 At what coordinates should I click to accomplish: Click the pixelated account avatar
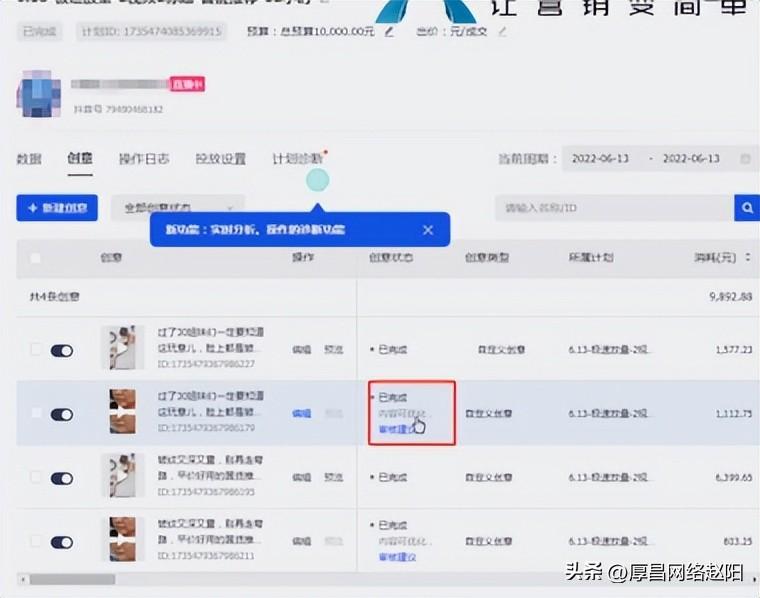point(39,94)
